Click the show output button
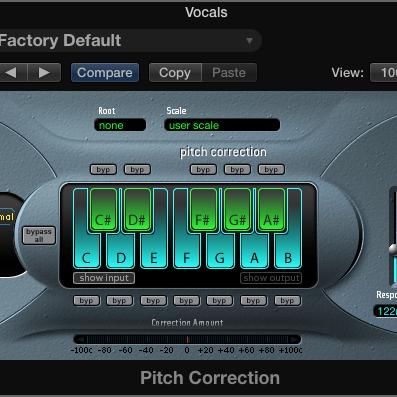 271,278
